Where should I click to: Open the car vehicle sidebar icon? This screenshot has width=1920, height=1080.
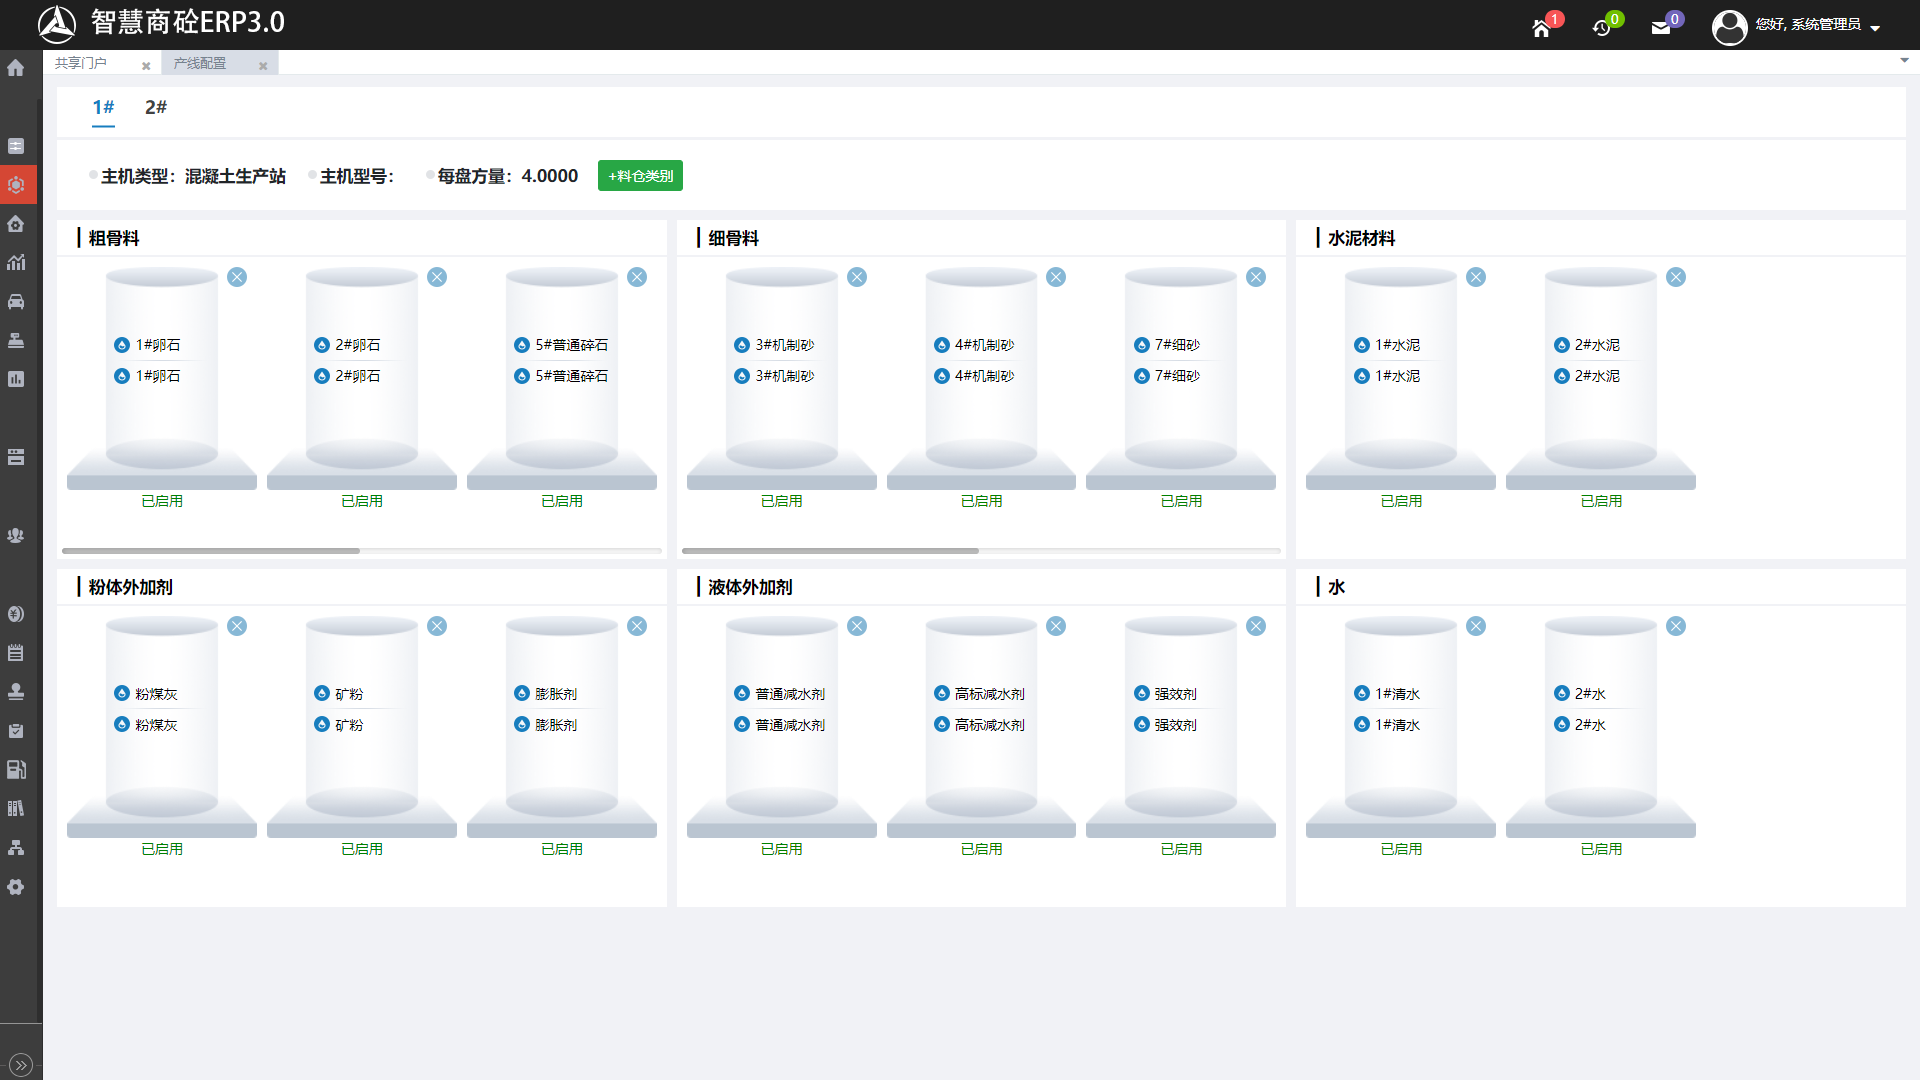[x=16, y=302]
